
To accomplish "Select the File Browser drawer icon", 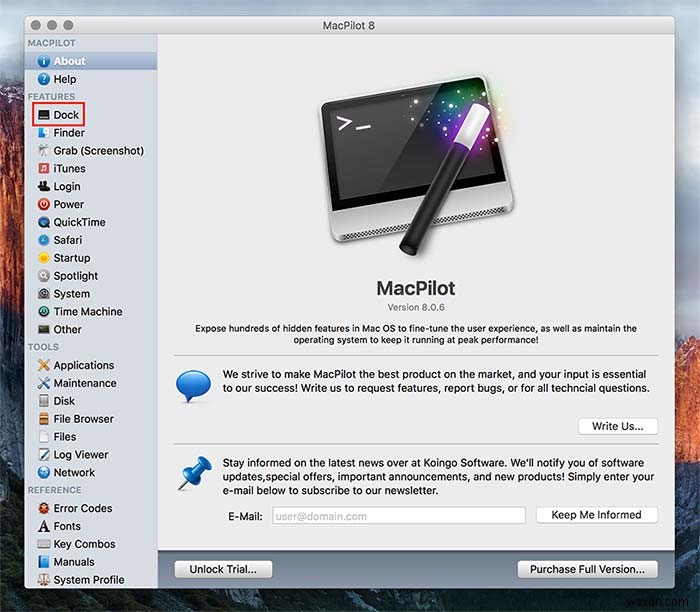I will 44,419.
